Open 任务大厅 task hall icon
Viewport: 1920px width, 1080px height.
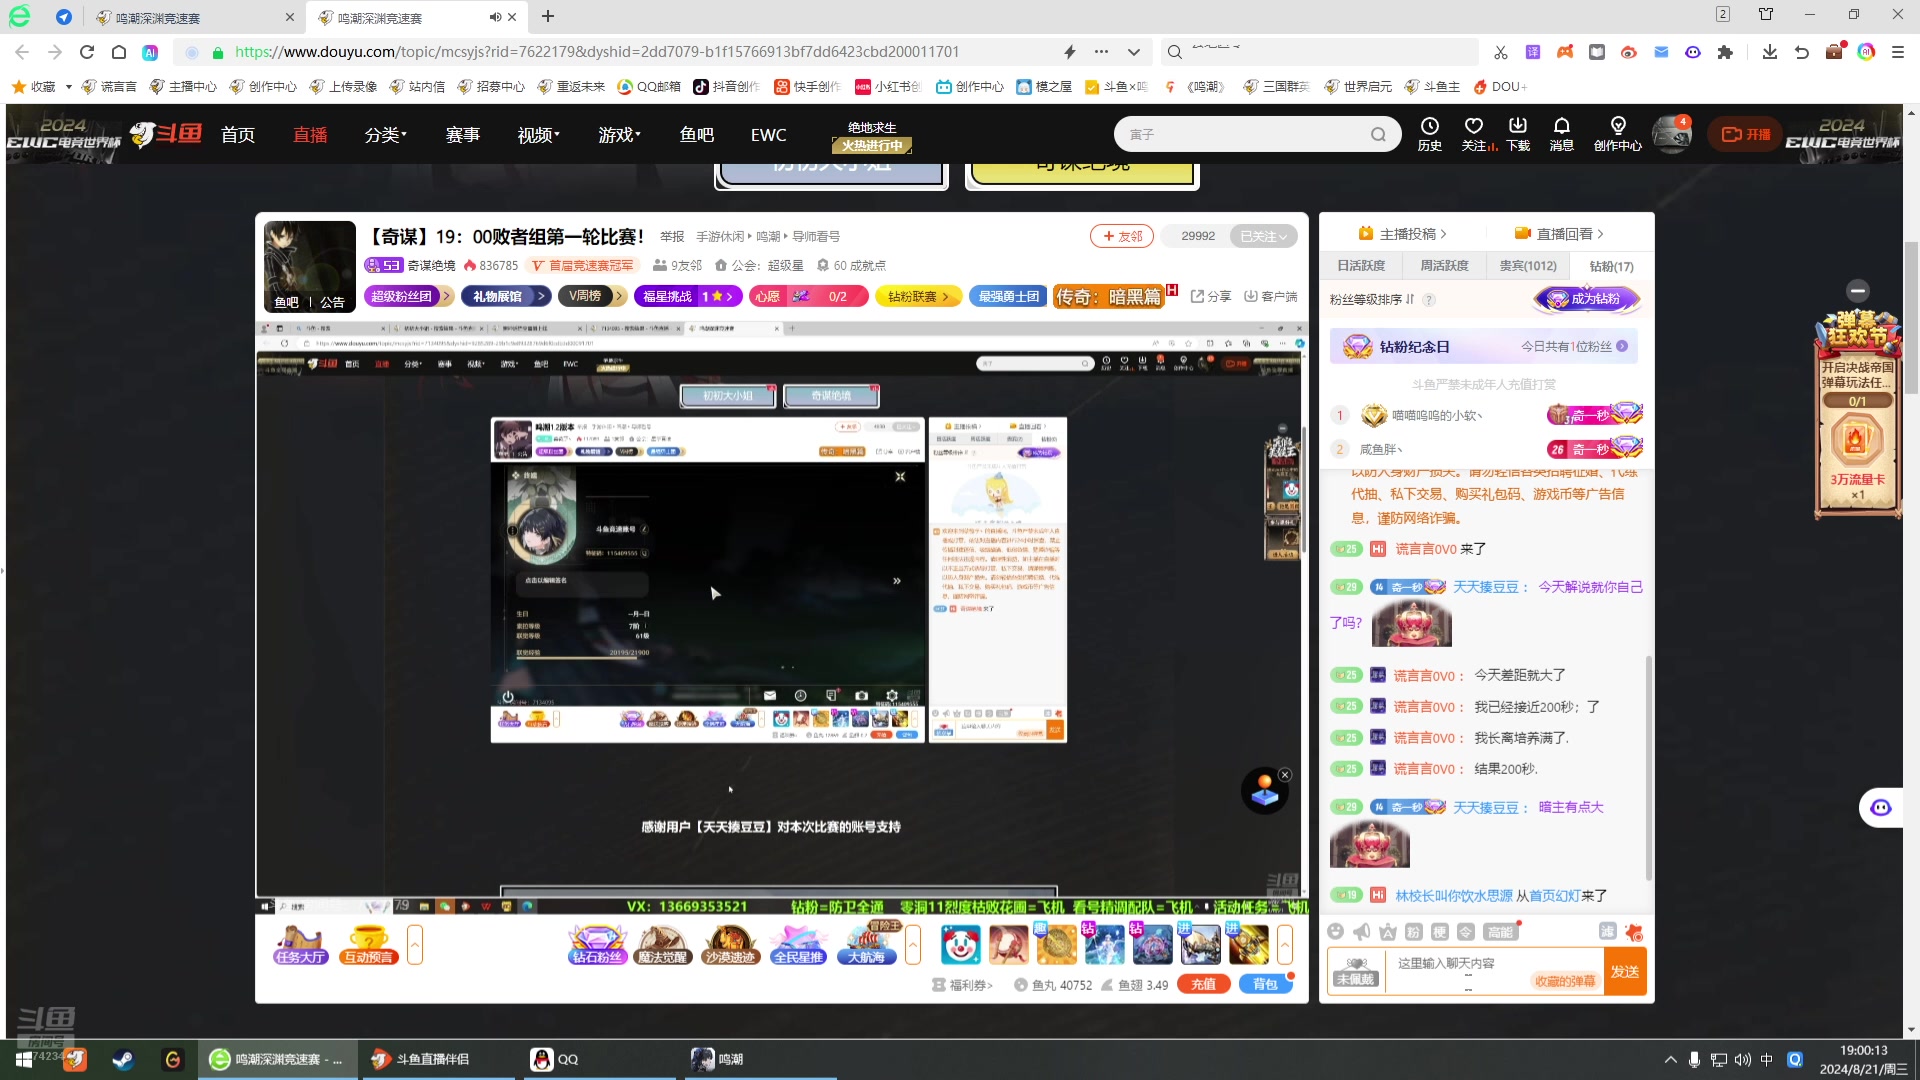pyautogui.click(x=300, y=944)
